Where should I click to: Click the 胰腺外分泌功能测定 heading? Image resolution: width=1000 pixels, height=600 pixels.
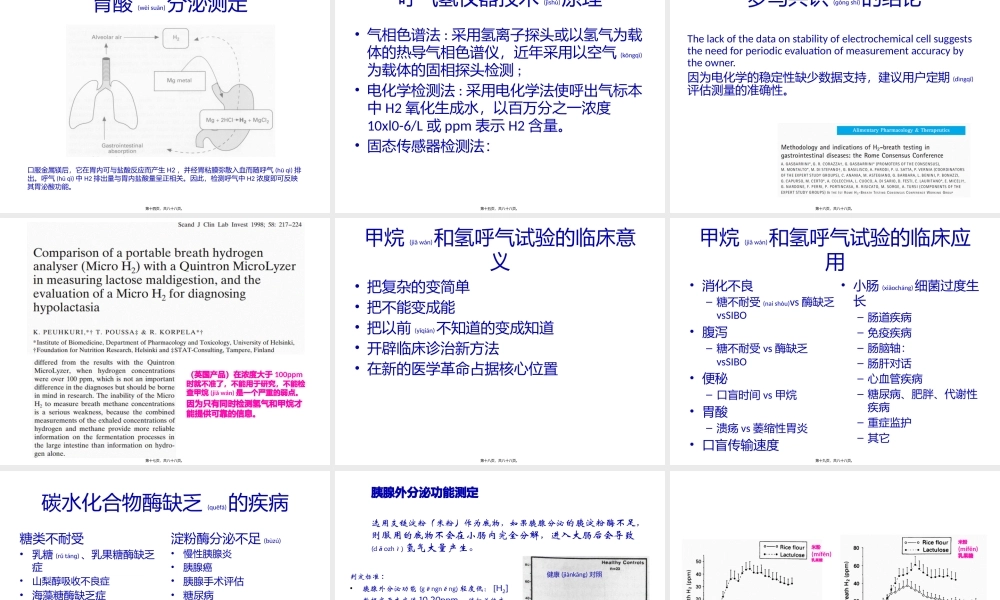coord(423,493)
